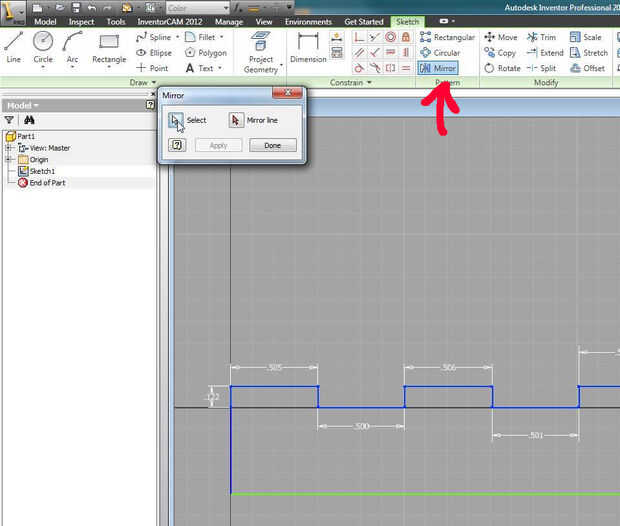Click Undo in quick access toolbar
The height and width of the screenshot is (526, 620).
92,8
